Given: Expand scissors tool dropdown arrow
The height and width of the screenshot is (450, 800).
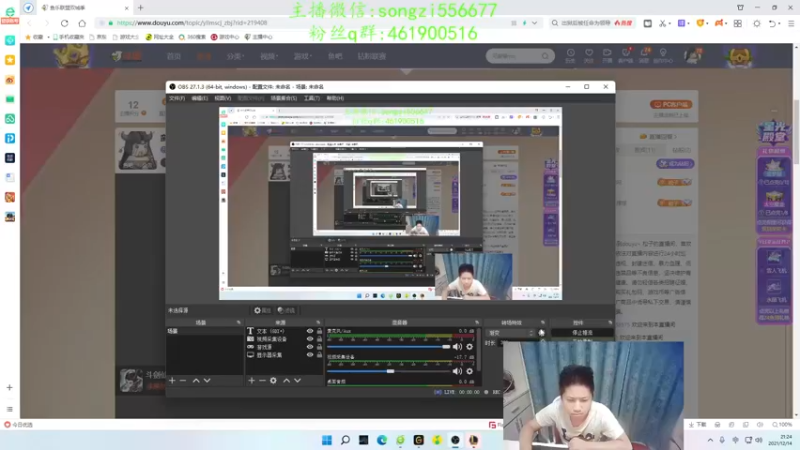Looking at the screenshot, I should pyautogui.click(x=669, y=23).
